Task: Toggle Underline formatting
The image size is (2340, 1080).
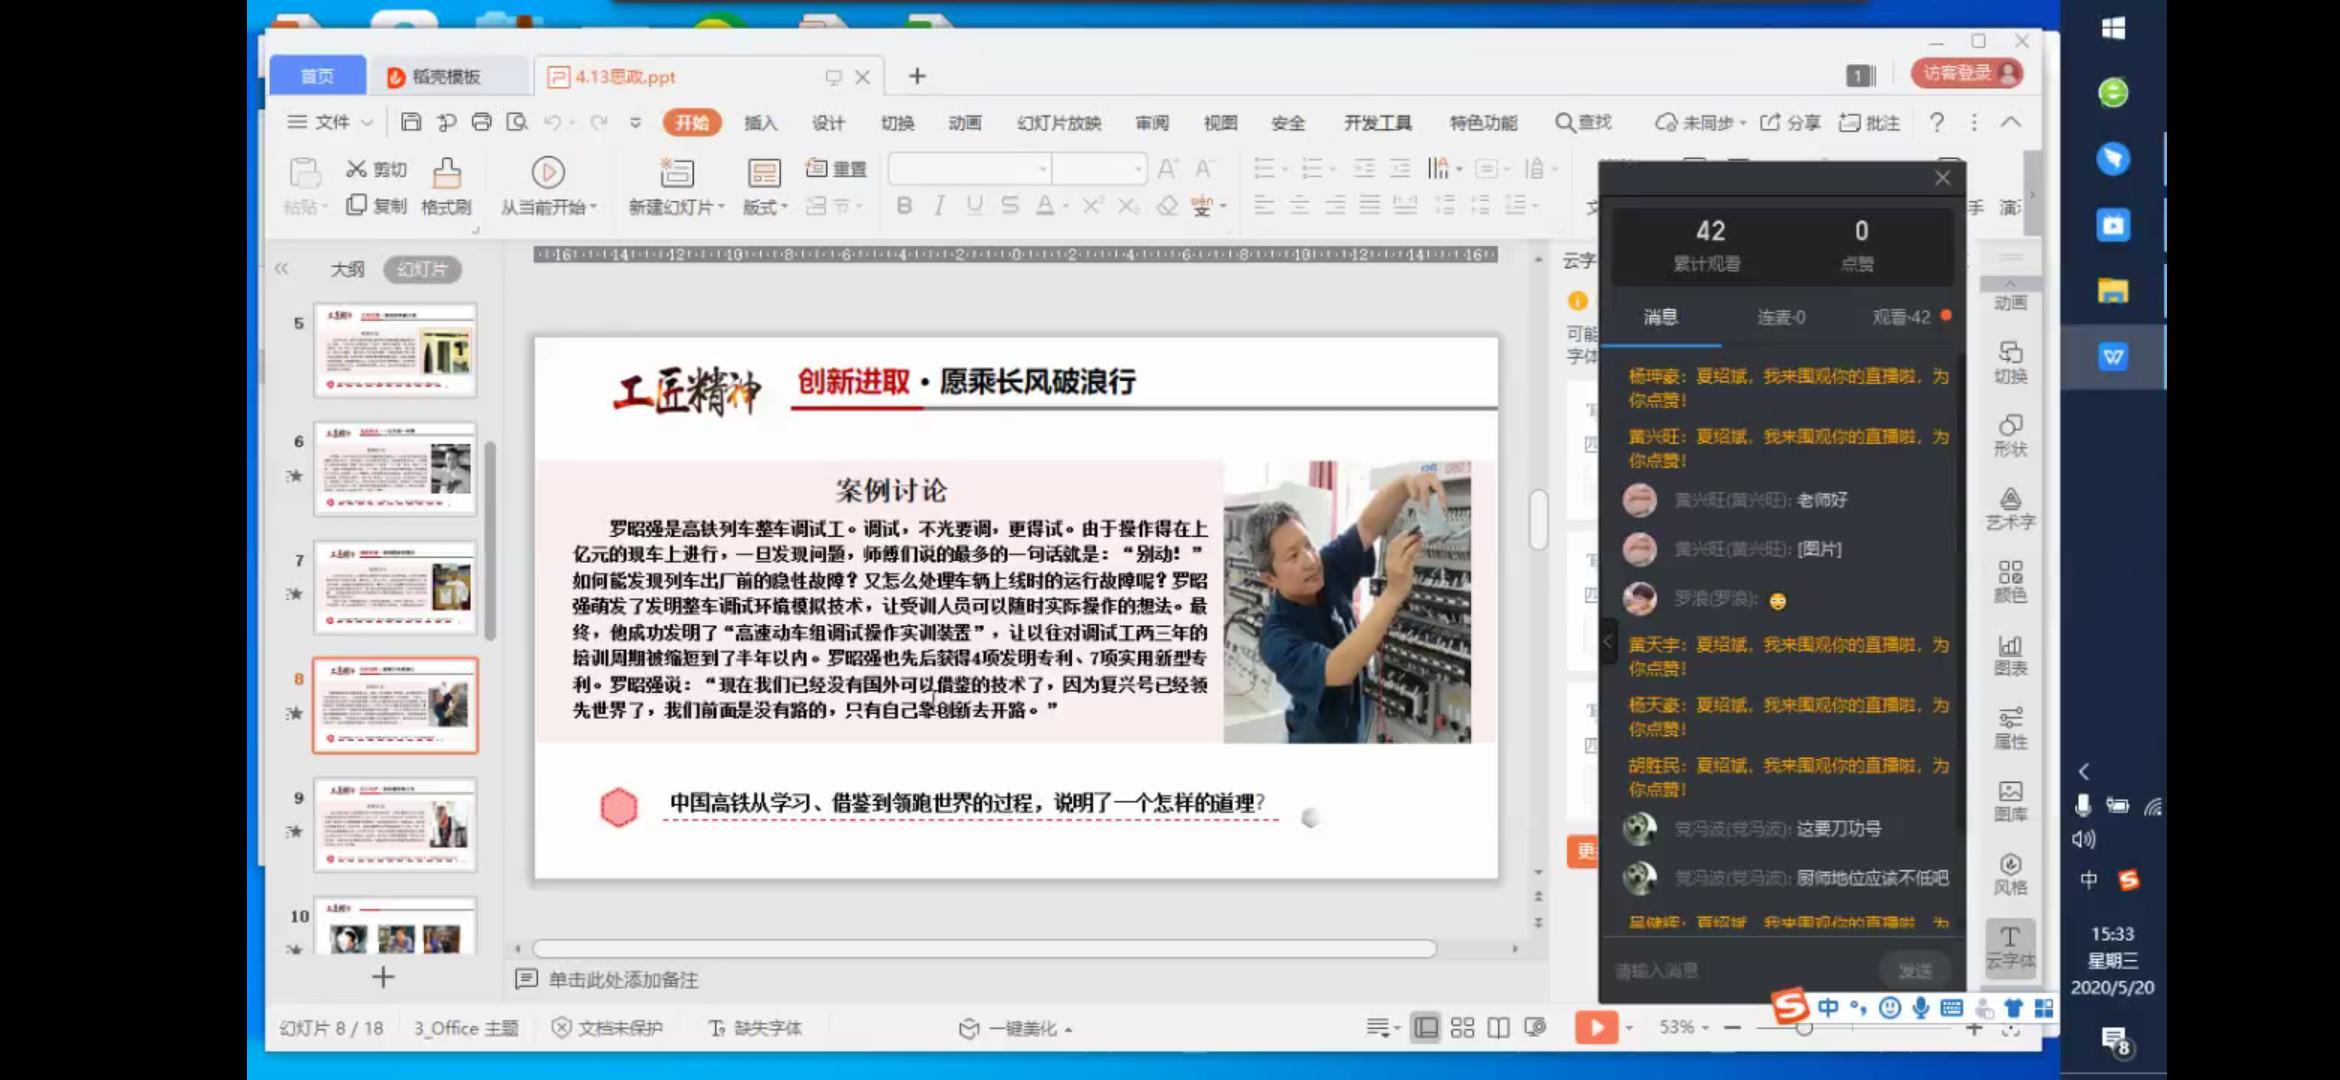Action: click(x=974, y=205)
